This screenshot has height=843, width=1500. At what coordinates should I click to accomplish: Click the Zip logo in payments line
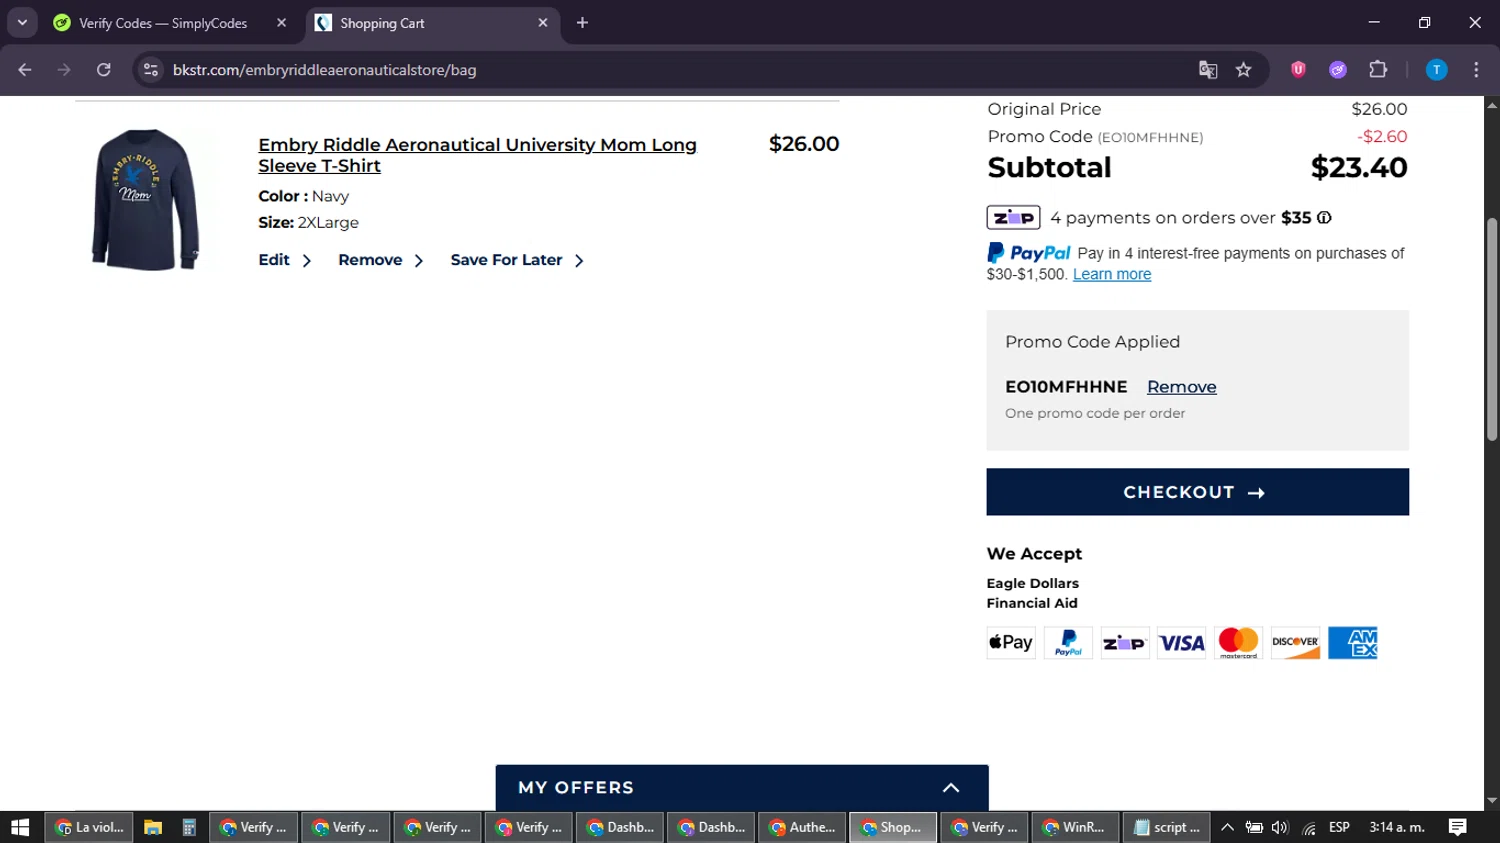coord(1013,217)
